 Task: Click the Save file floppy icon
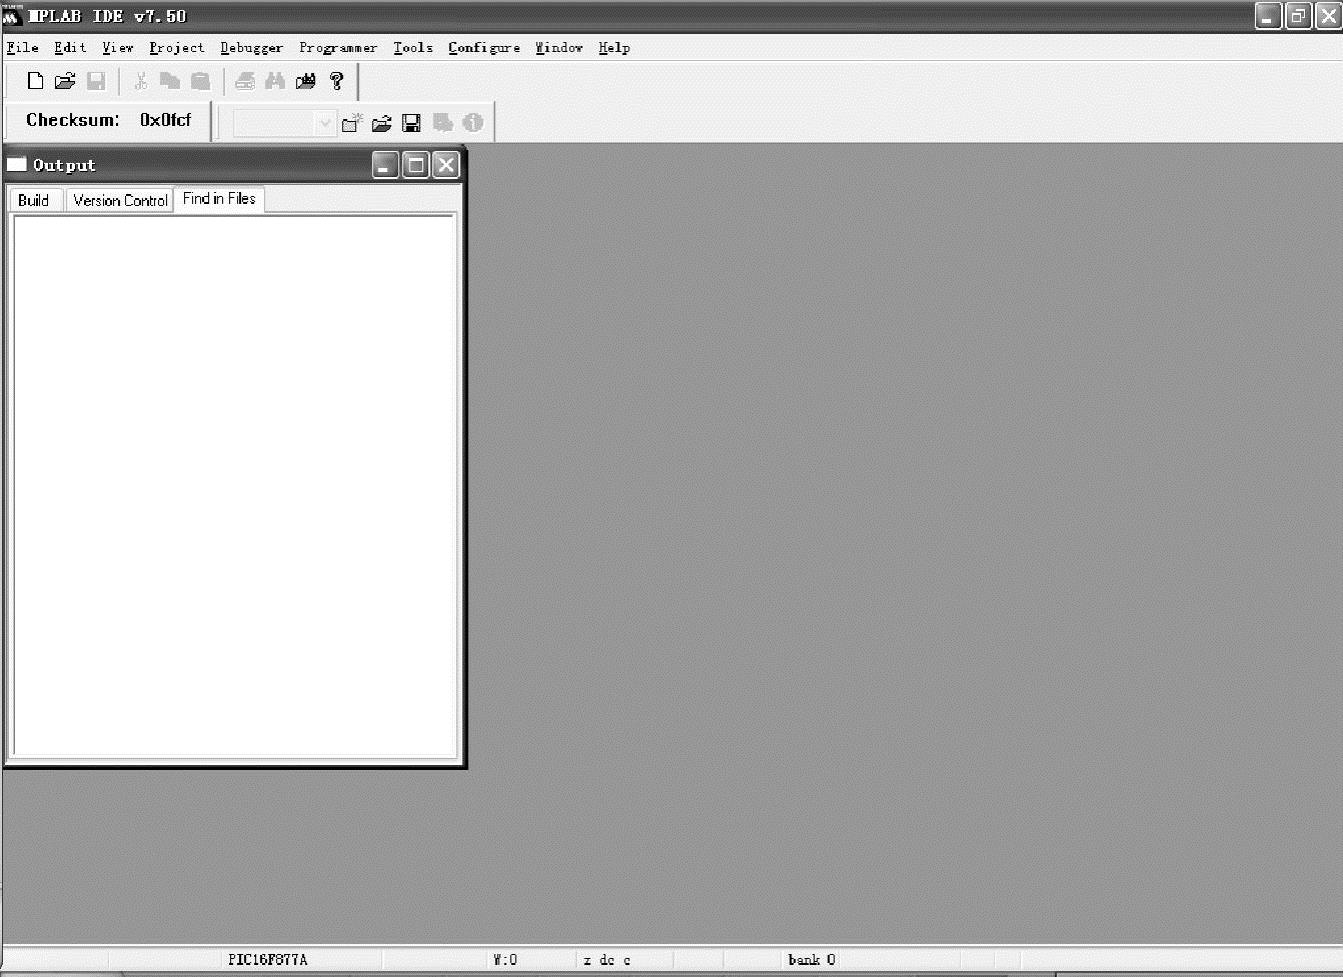[96, 81]
